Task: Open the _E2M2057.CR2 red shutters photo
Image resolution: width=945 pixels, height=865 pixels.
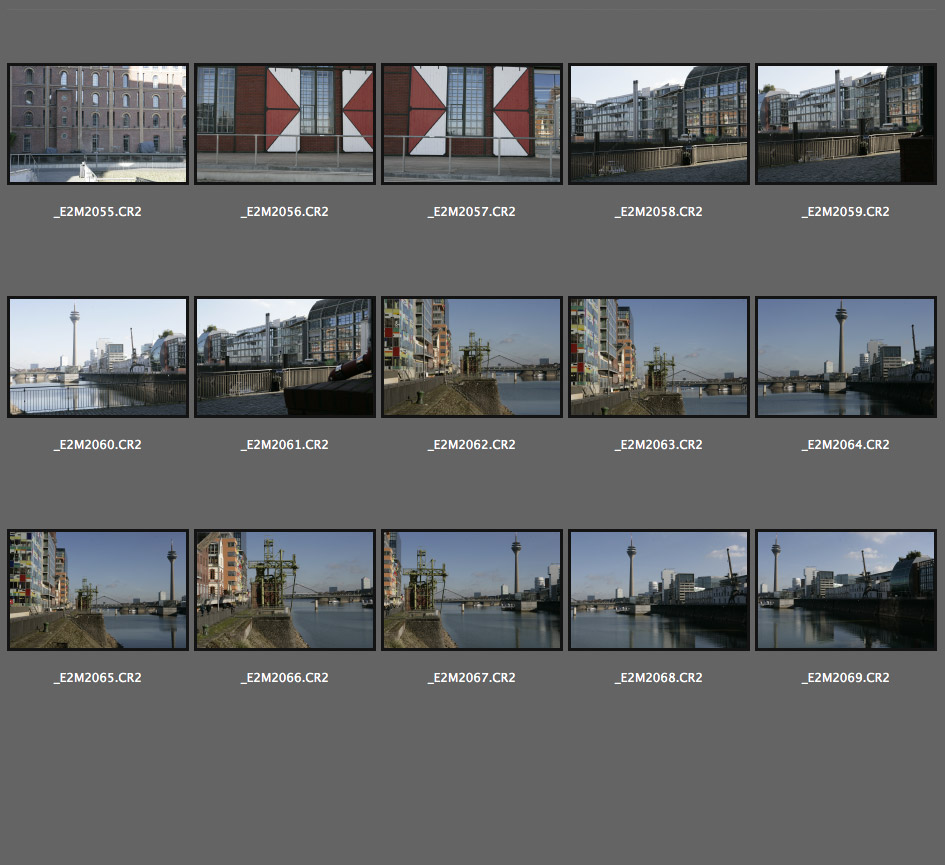Action: pos(471,124)
